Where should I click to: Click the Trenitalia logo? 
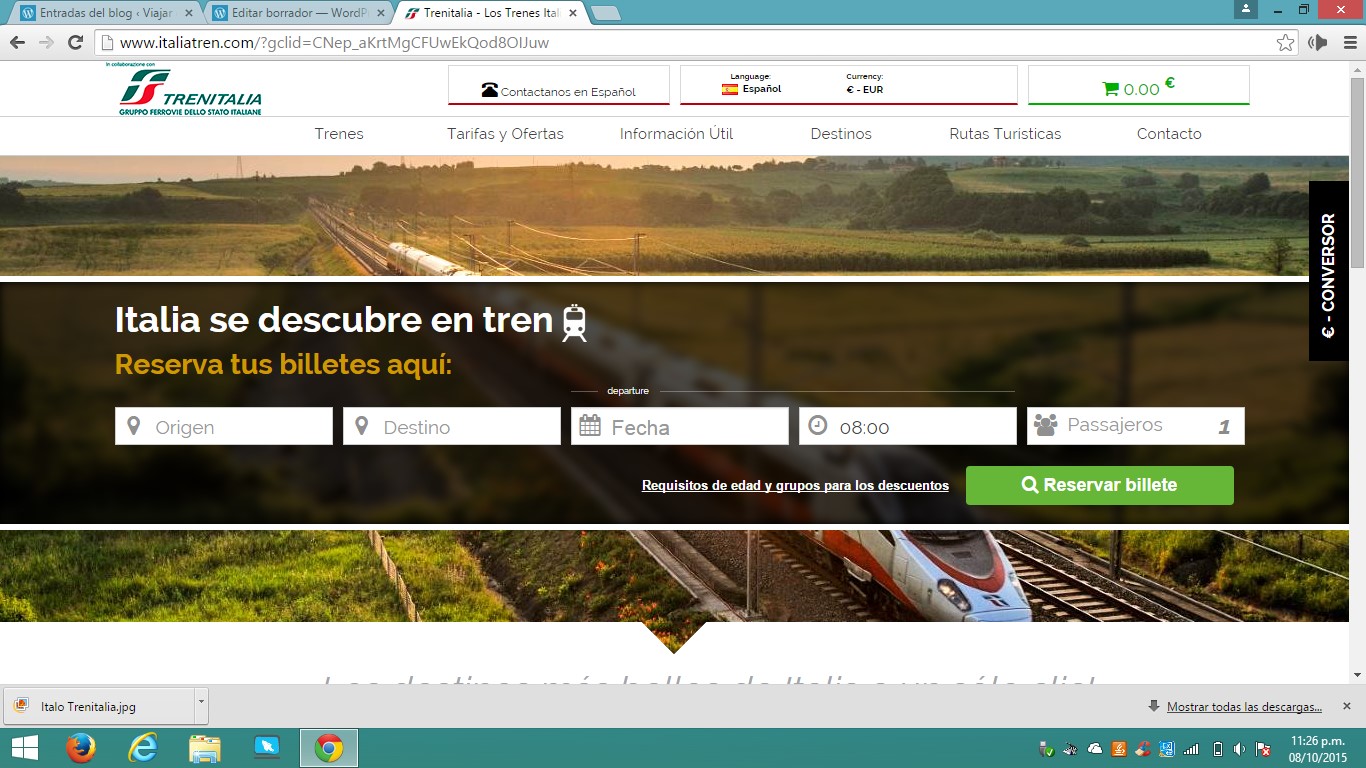(x=190, y=91)
